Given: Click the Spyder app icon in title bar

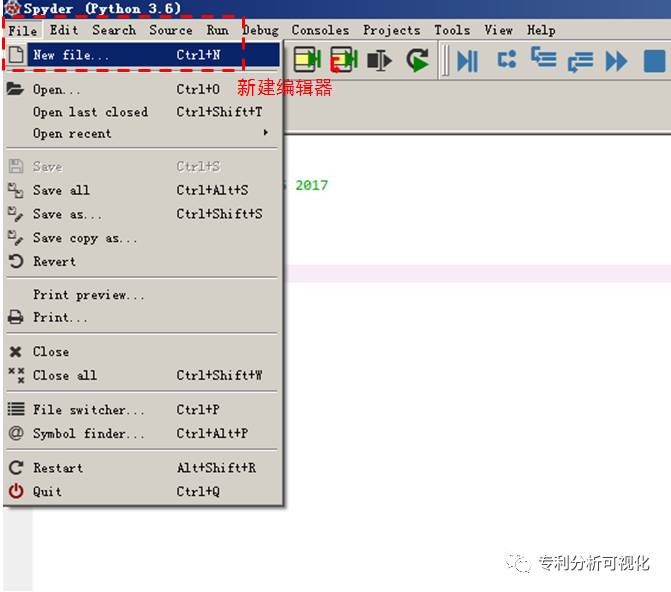Looking at the screenshot, I should pyautogui.click(x=12, y=8).
